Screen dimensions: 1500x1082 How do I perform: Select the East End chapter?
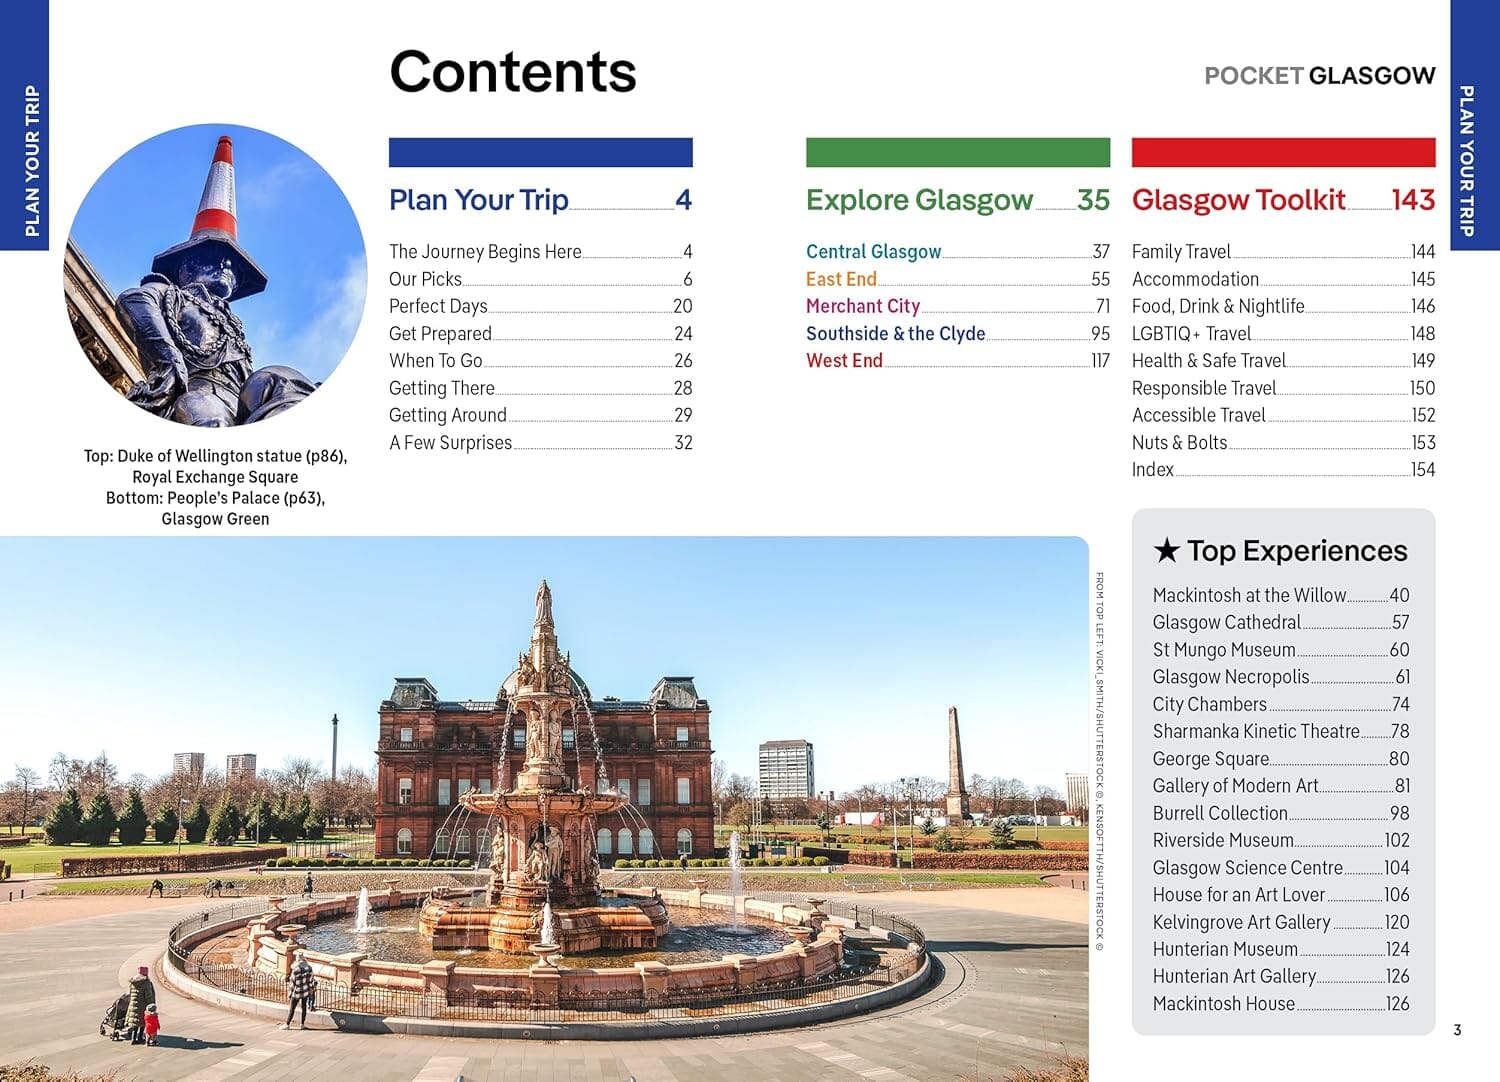tap(840, 279)
